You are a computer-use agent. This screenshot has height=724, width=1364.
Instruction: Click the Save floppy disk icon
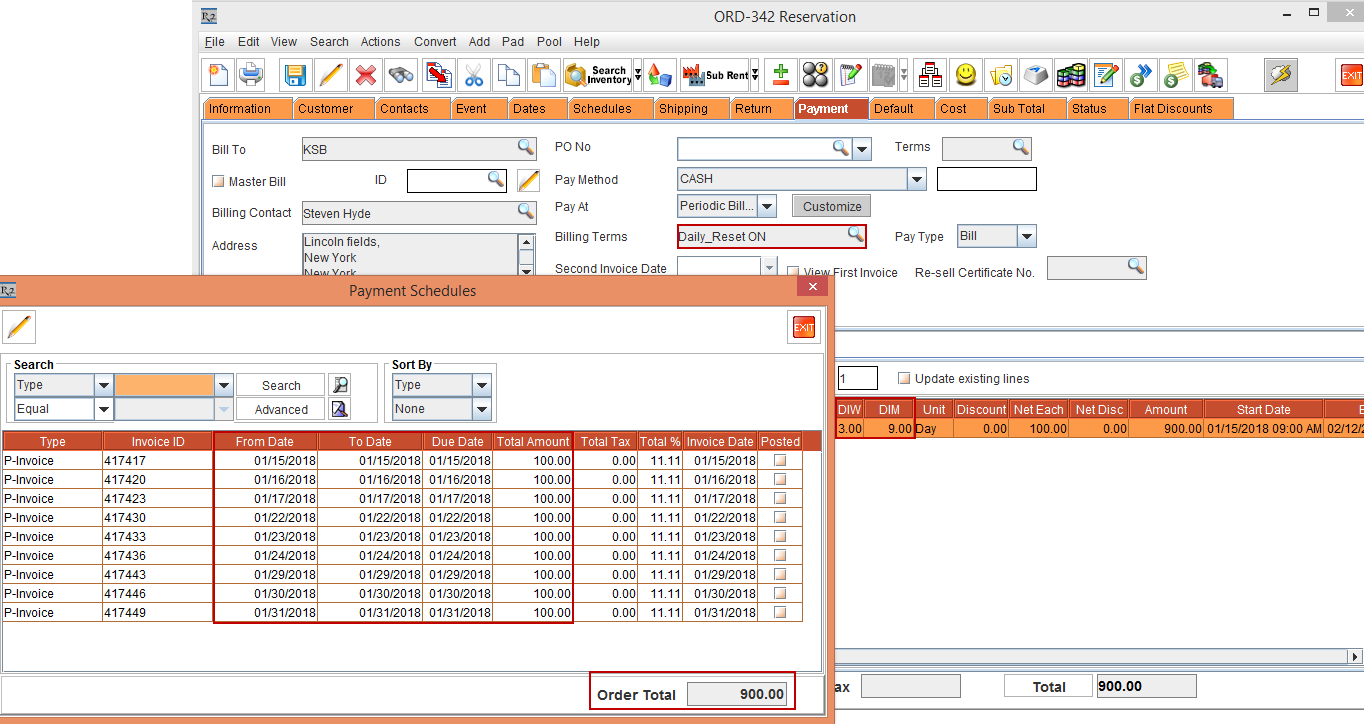[295, 75]
